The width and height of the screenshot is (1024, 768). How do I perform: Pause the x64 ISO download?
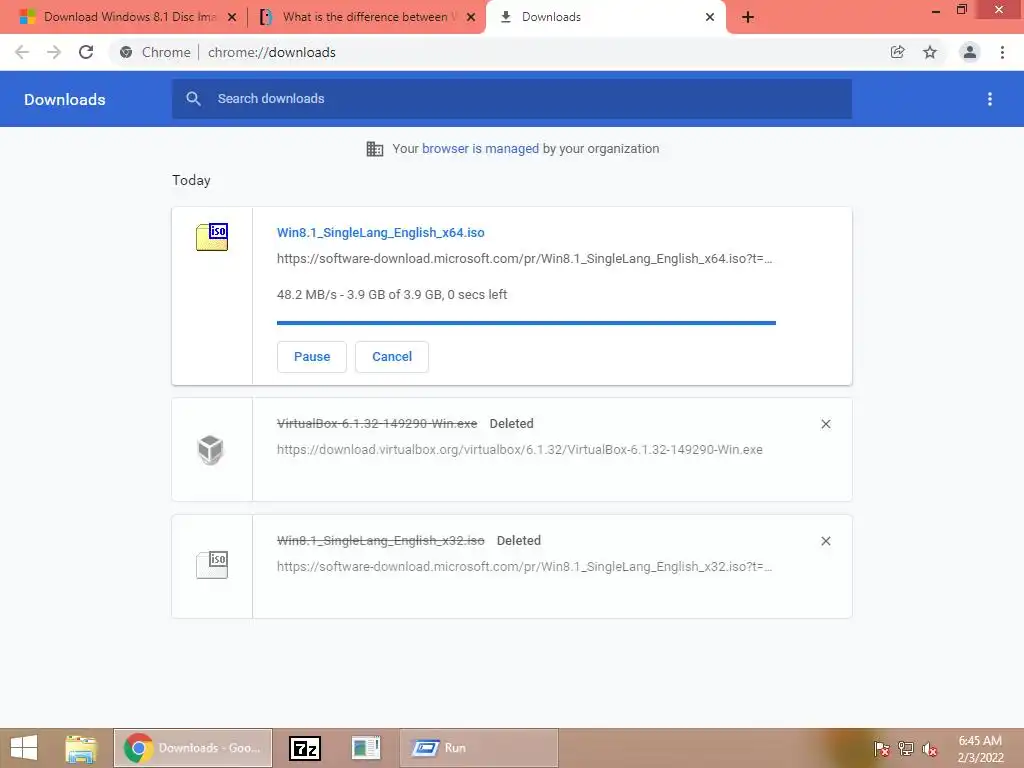tap(312, 357)
